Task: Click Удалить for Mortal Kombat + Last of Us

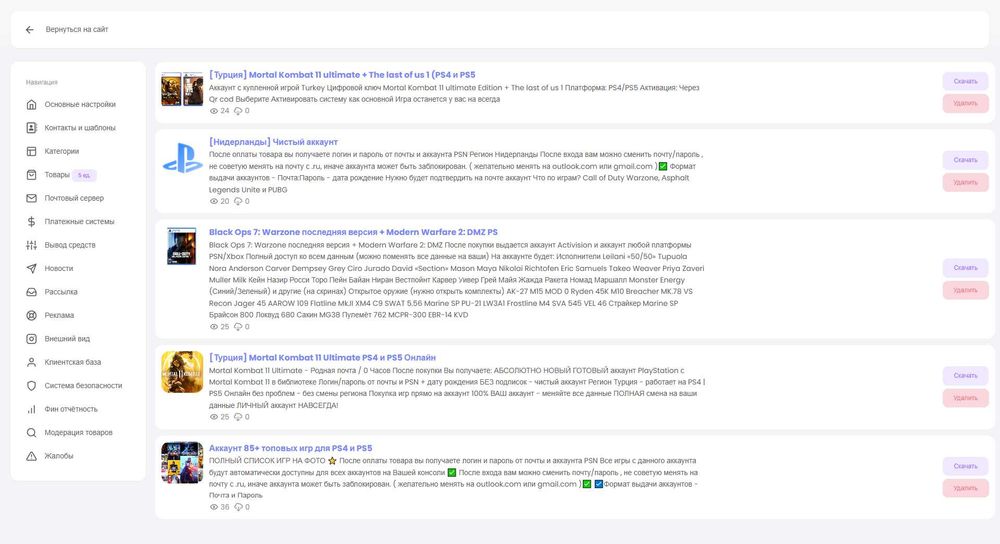Action: click(965, 103)
